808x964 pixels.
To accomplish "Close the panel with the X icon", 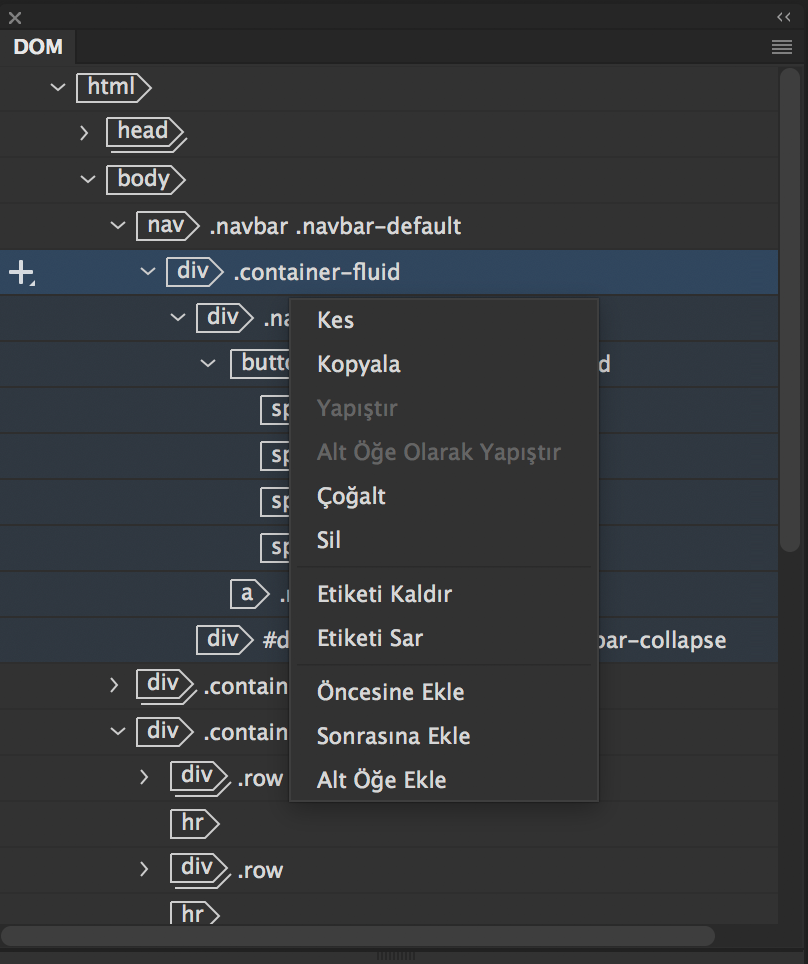I will pyautogui.click(x=12, y=16).
